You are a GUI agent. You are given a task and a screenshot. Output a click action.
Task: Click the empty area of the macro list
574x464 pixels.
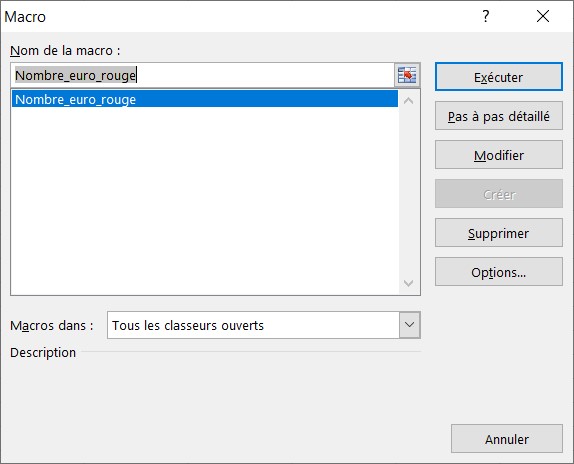click(205, 201)
